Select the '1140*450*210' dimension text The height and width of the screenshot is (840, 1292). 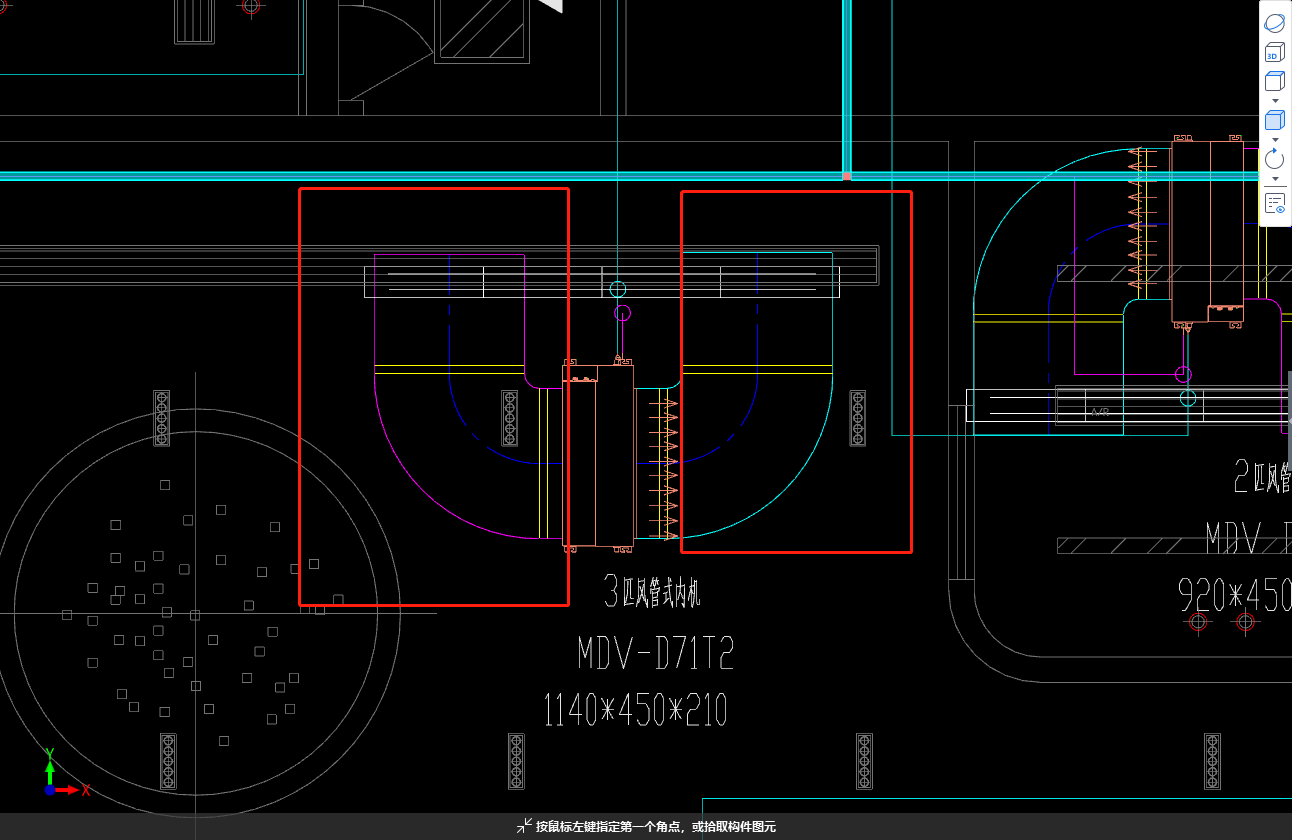(635, 710)
